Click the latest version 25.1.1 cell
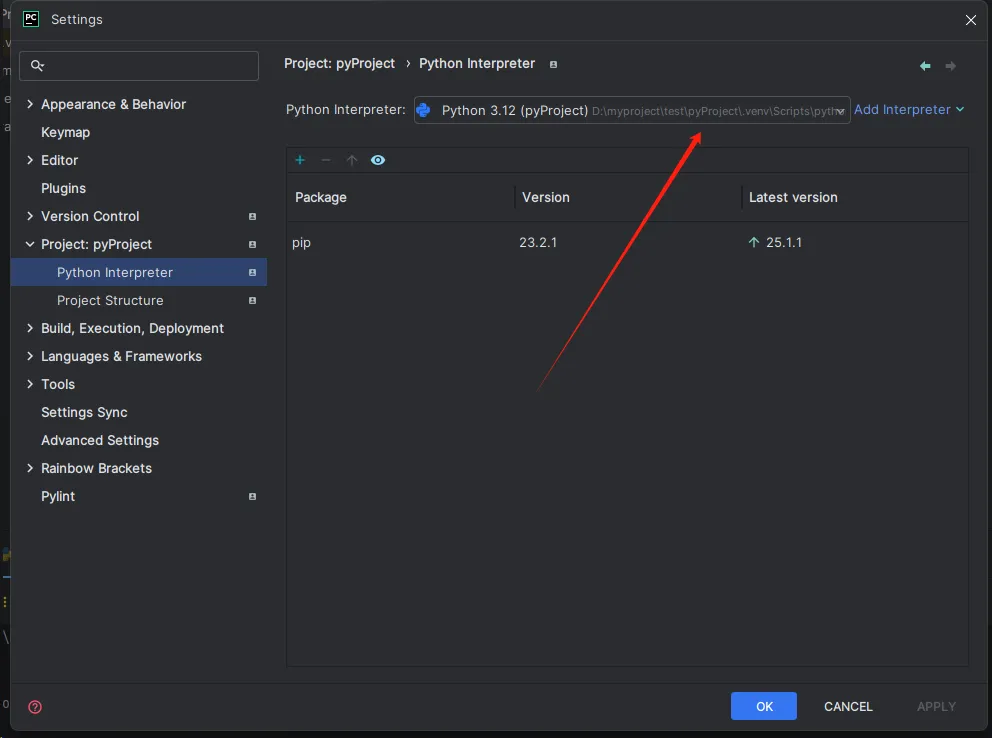This screenshot has width=992, height=738. coord(784,242)
